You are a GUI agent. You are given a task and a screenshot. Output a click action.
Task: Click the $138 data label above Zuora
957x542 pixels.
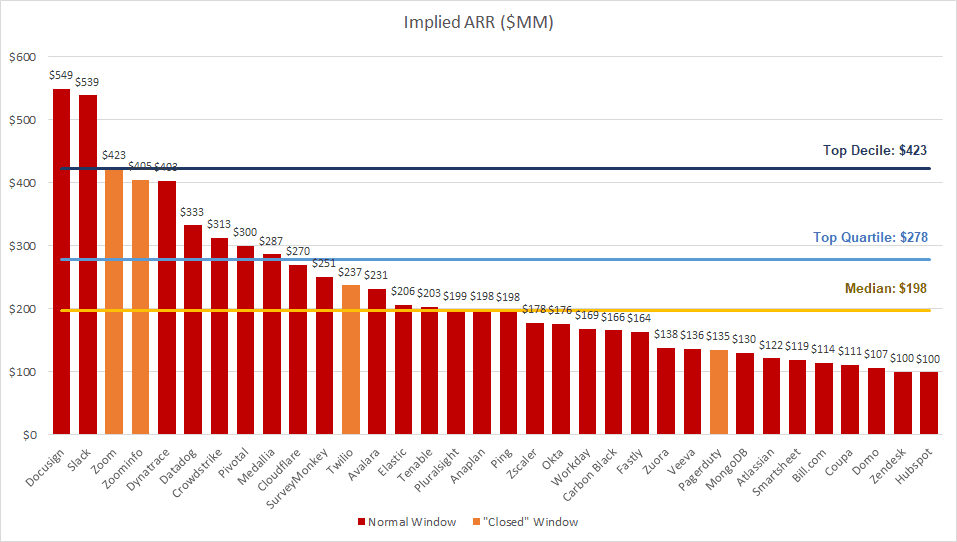tap(666, 334)
